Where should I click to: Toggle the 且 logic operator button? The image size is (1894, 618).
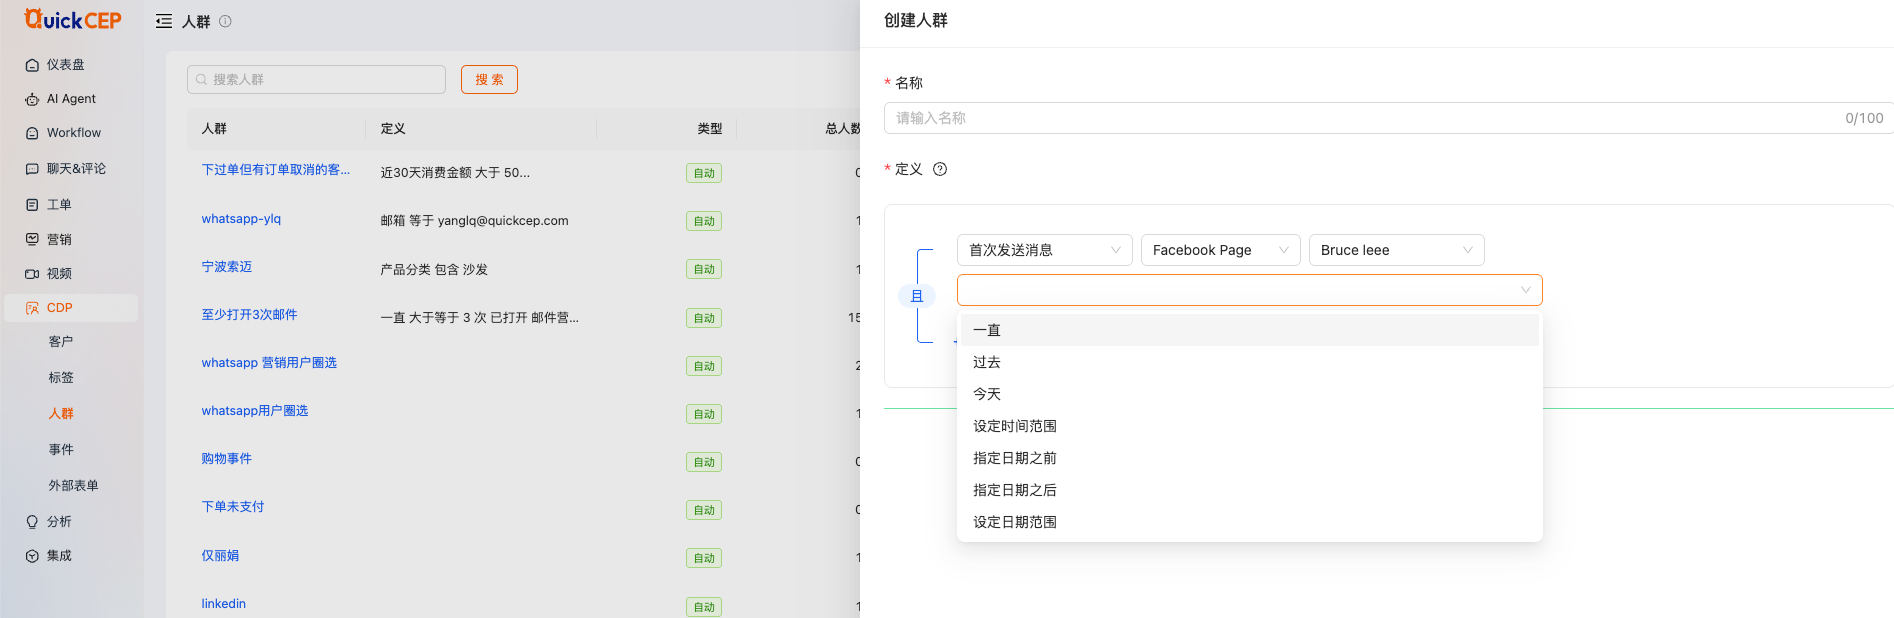coord(917,296)
